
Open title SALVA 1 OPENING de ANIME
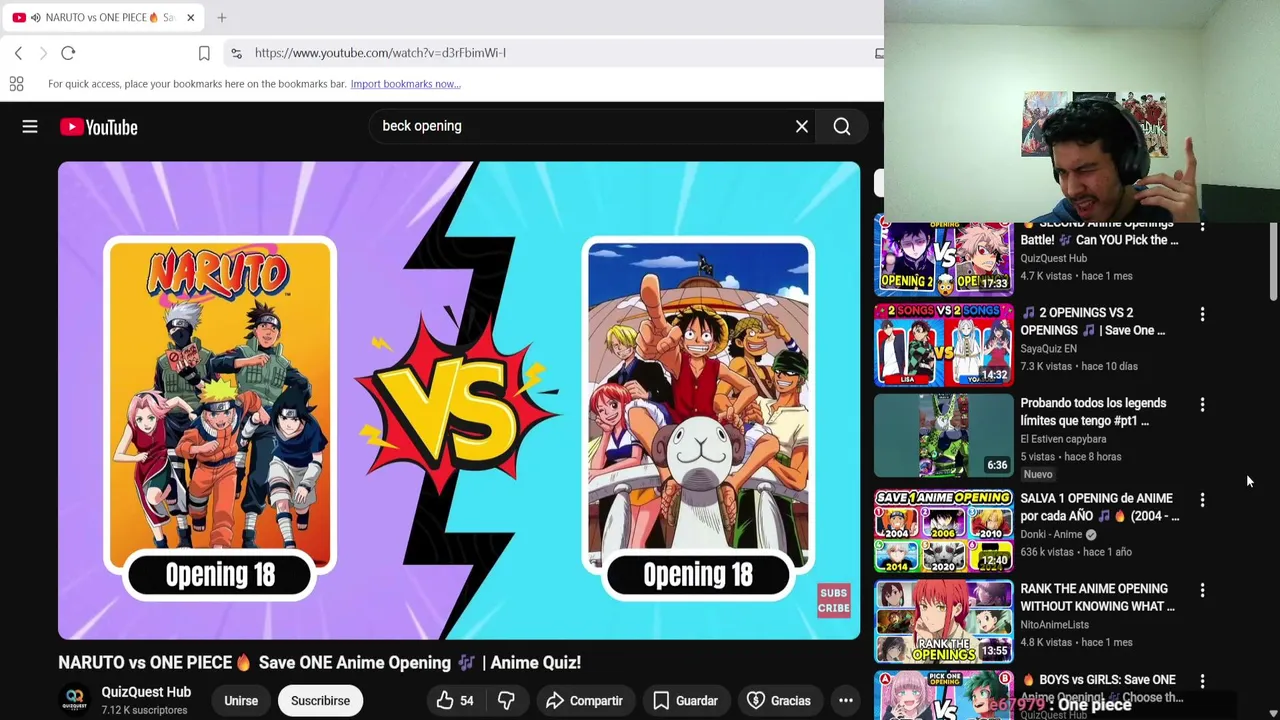pyautogui.click(x=1099, y=507)
